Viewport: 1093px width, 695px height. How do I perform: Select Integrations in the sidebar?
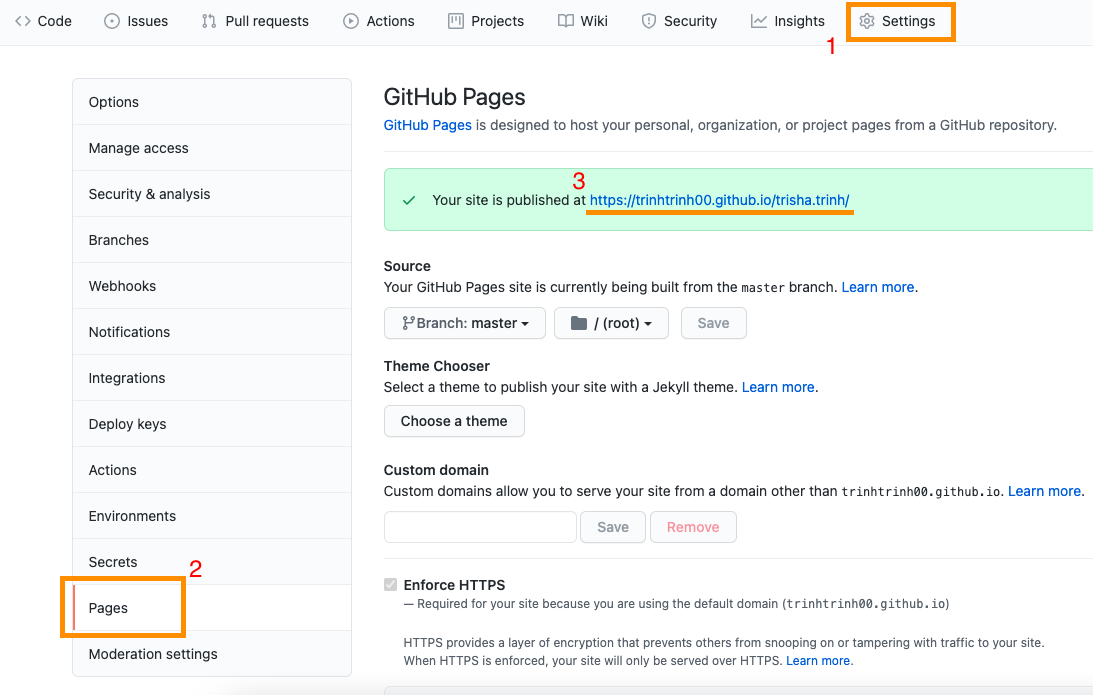coord(212,378)
